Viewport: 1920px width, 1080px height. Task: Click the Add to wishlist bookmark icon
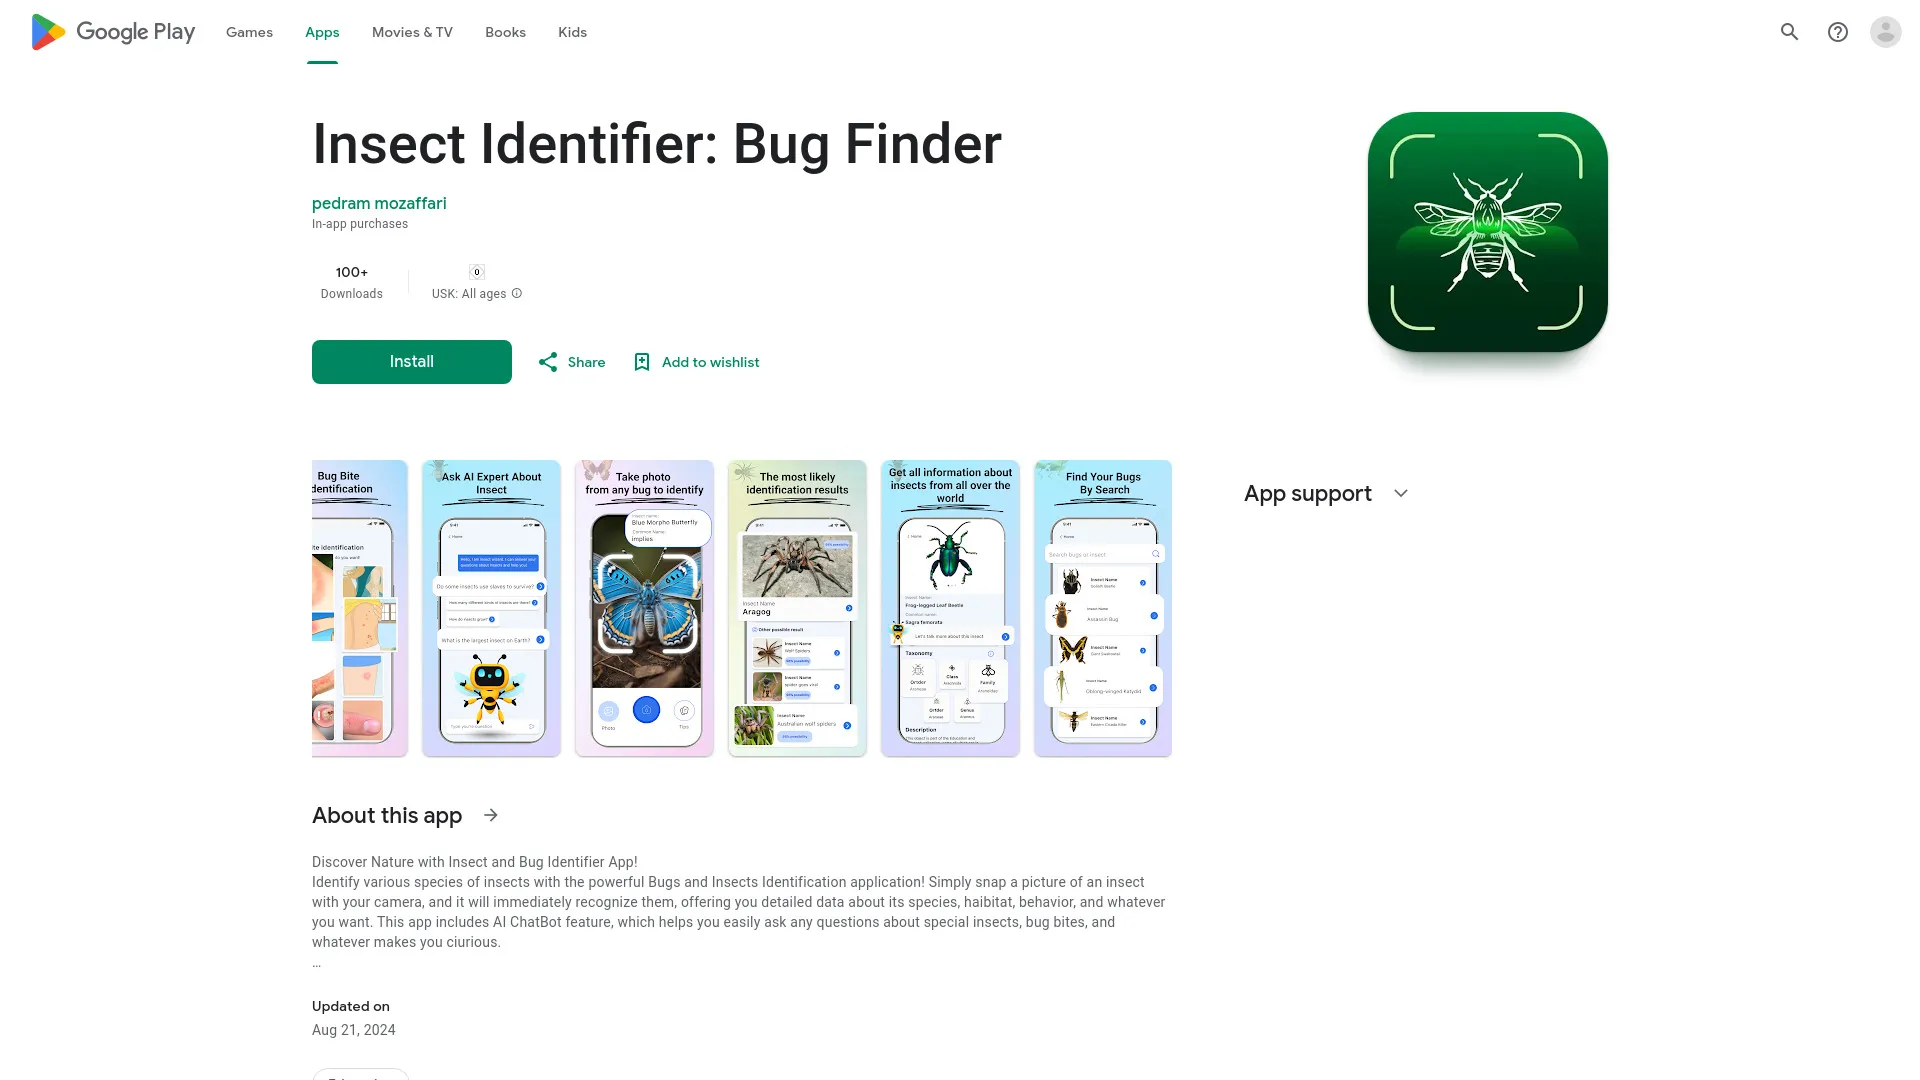pos(642,361)
